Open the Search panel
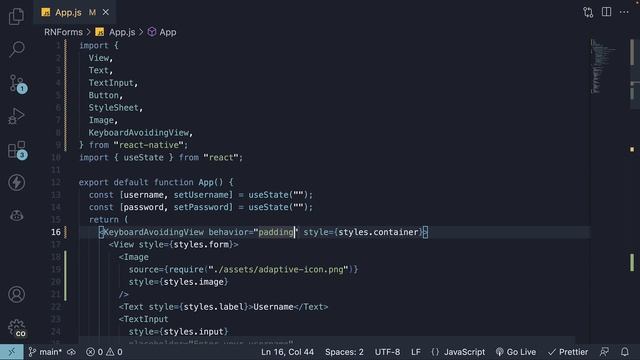The height and width of the screenshot is (360, 640). coord(17,49)
